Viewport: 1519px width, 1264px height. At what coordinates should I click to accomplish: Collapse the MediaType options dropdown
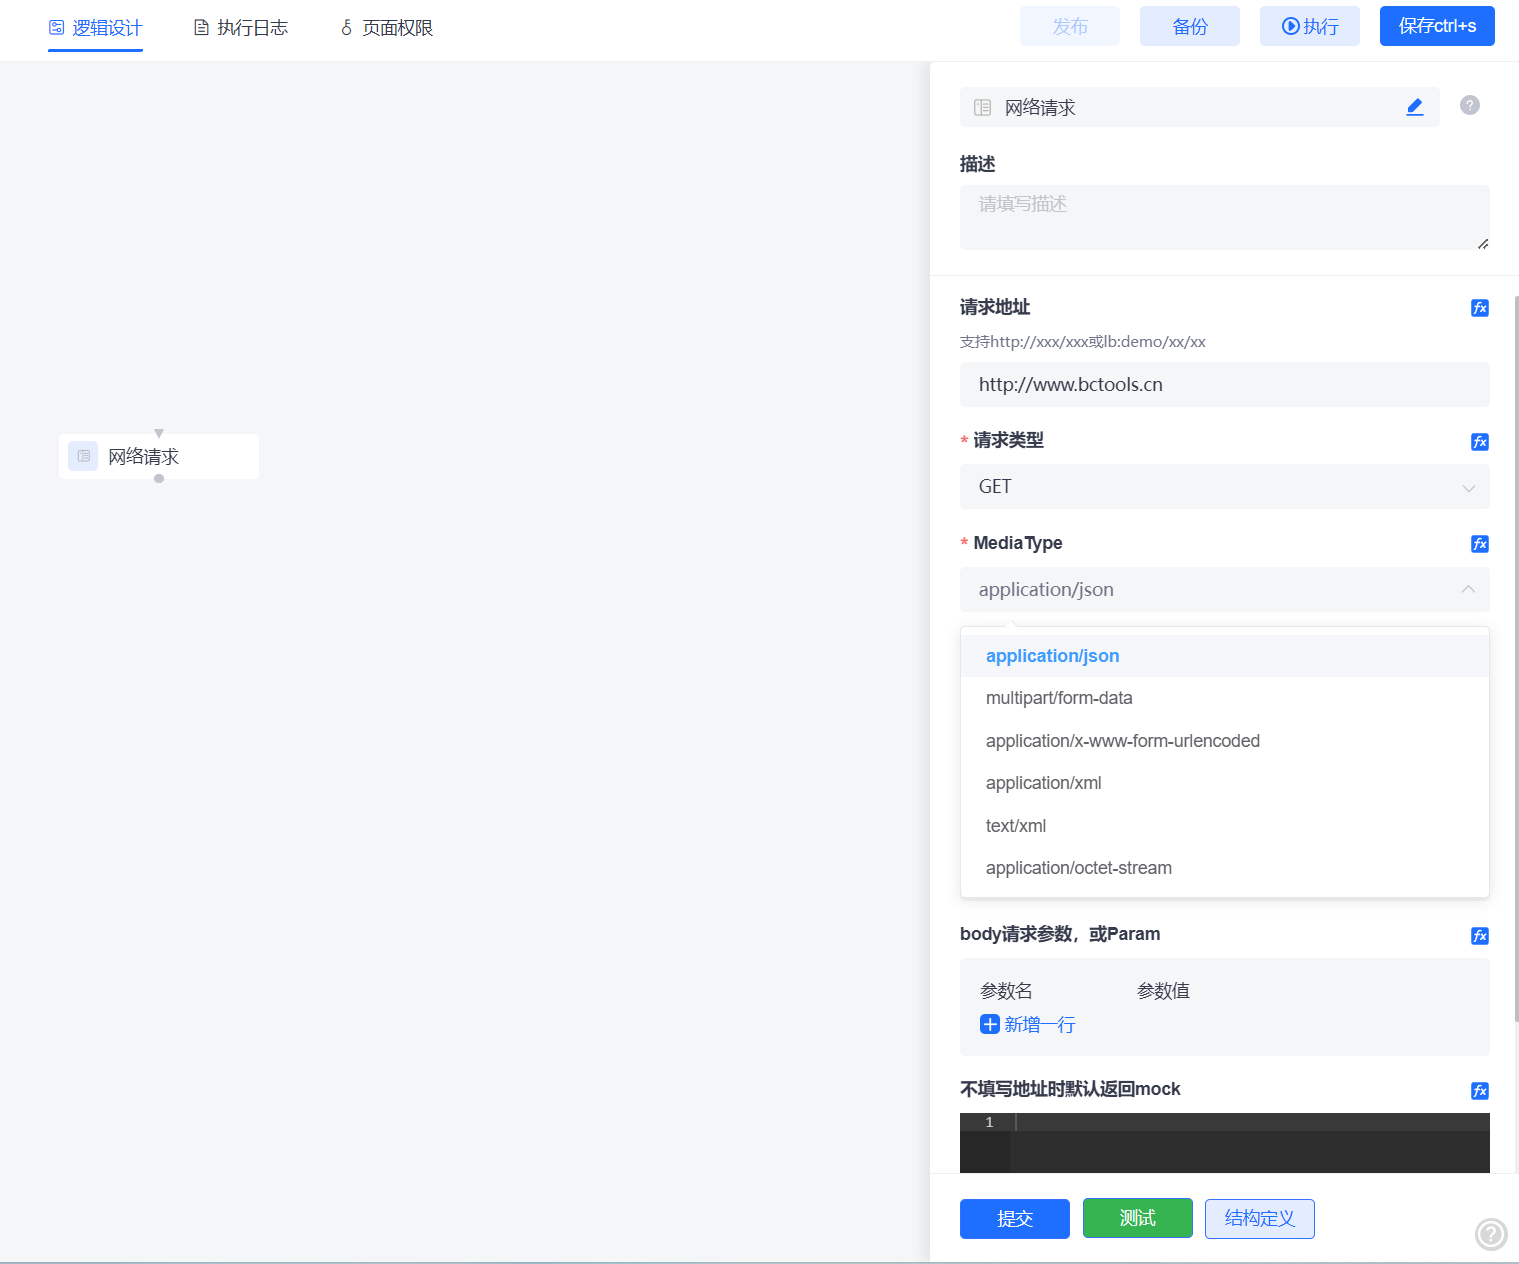[1467, 589]
